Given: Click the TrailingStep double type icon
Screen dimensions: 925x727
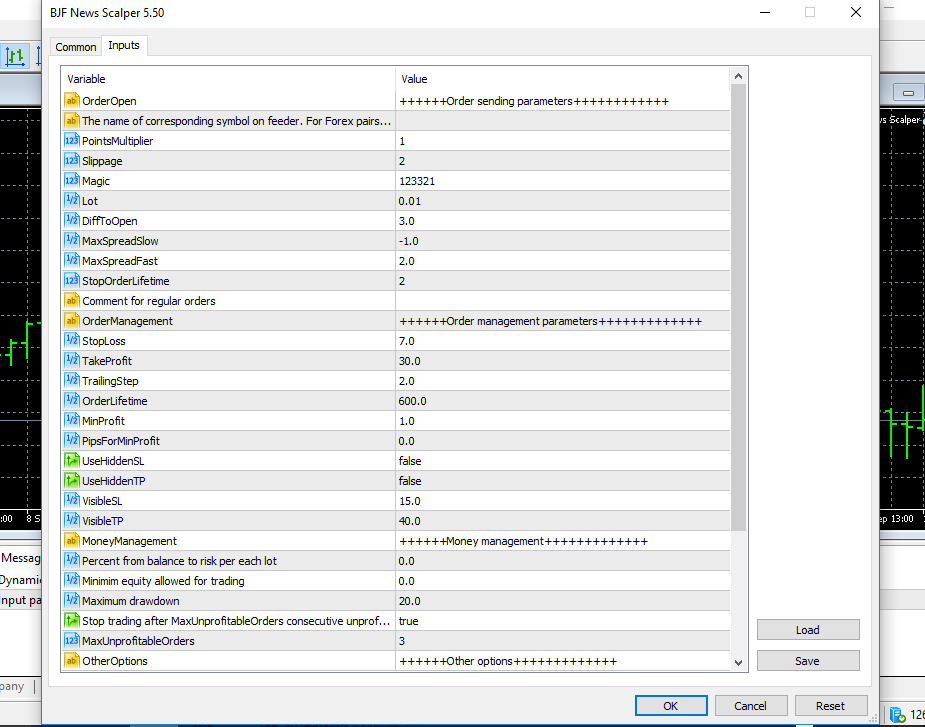Looking at the screenshot, I should [71, 381].
